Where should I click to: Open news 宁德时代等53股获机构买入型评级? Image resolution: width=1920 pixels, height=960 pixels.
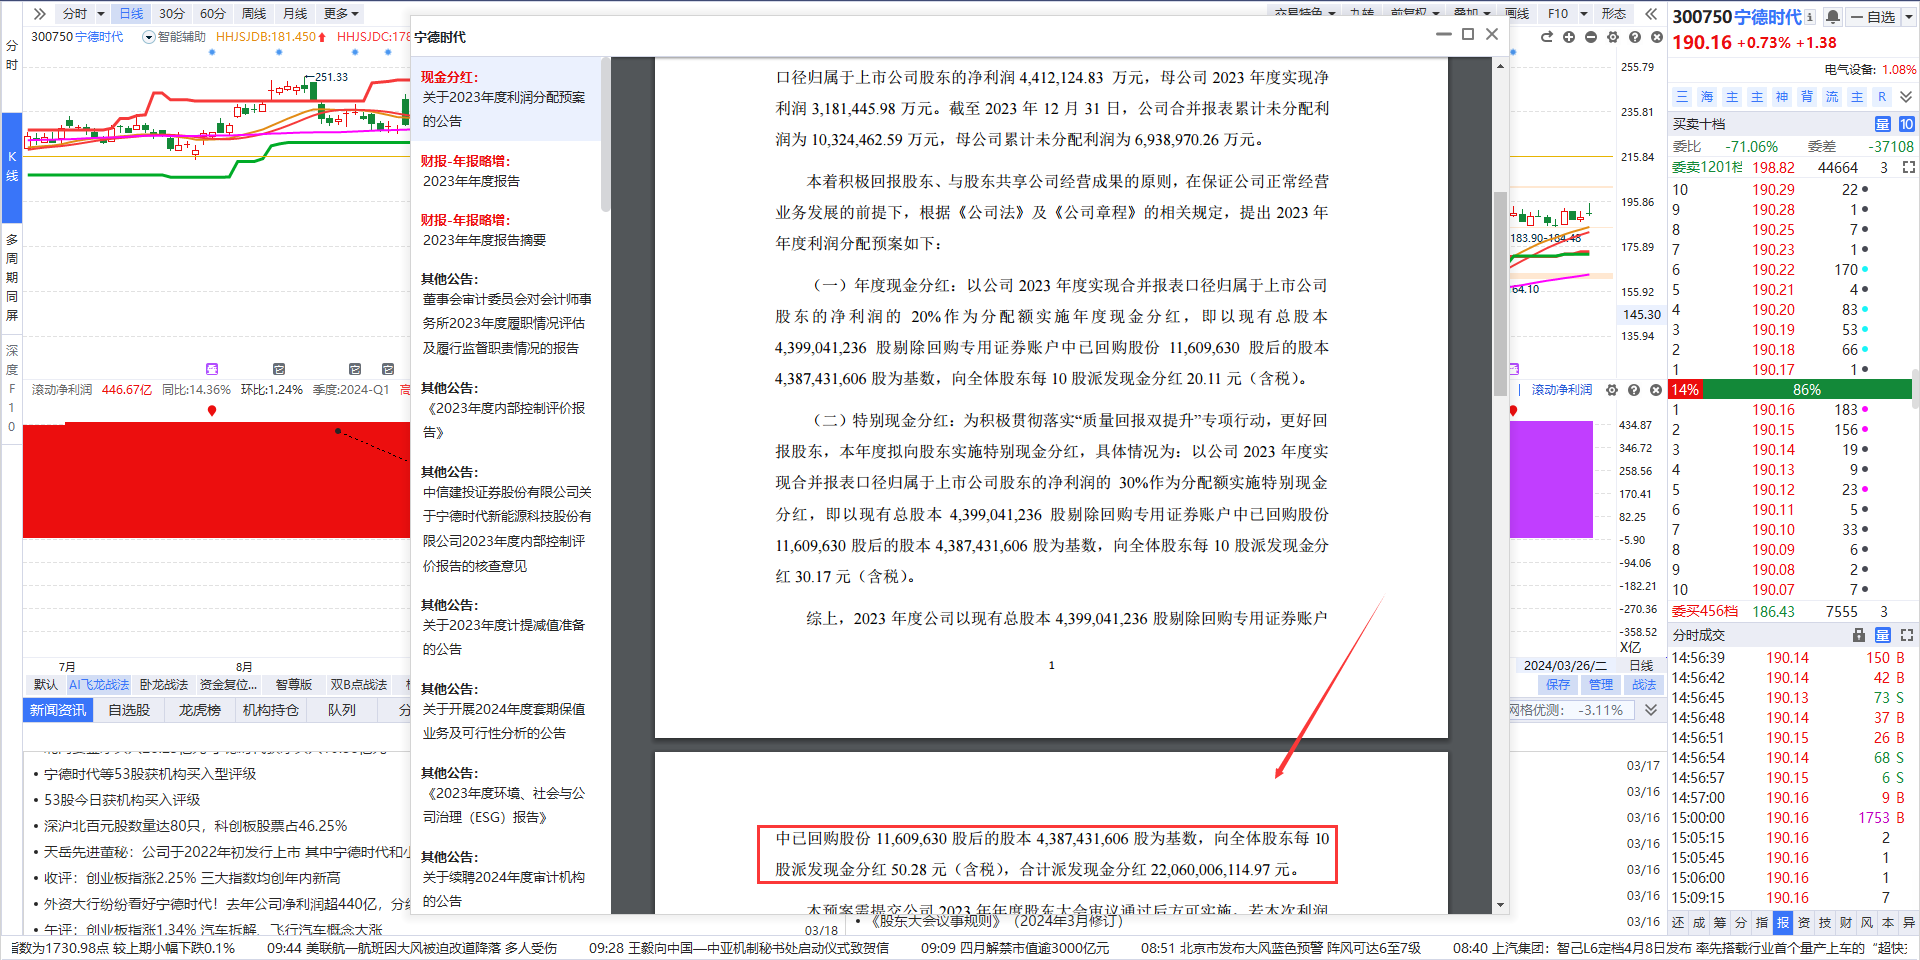(150, 774)
